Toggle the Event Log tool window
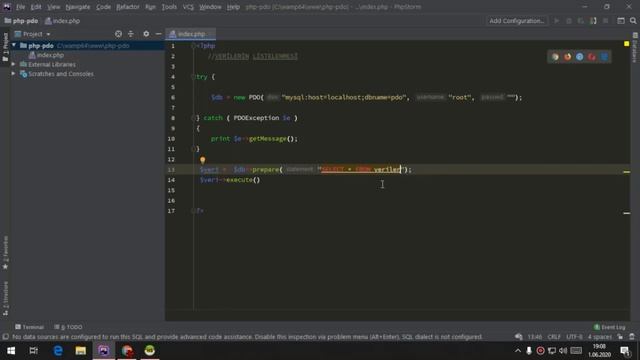Image resolution: width=640 pixels, height=360 pixels. (609, 327)
